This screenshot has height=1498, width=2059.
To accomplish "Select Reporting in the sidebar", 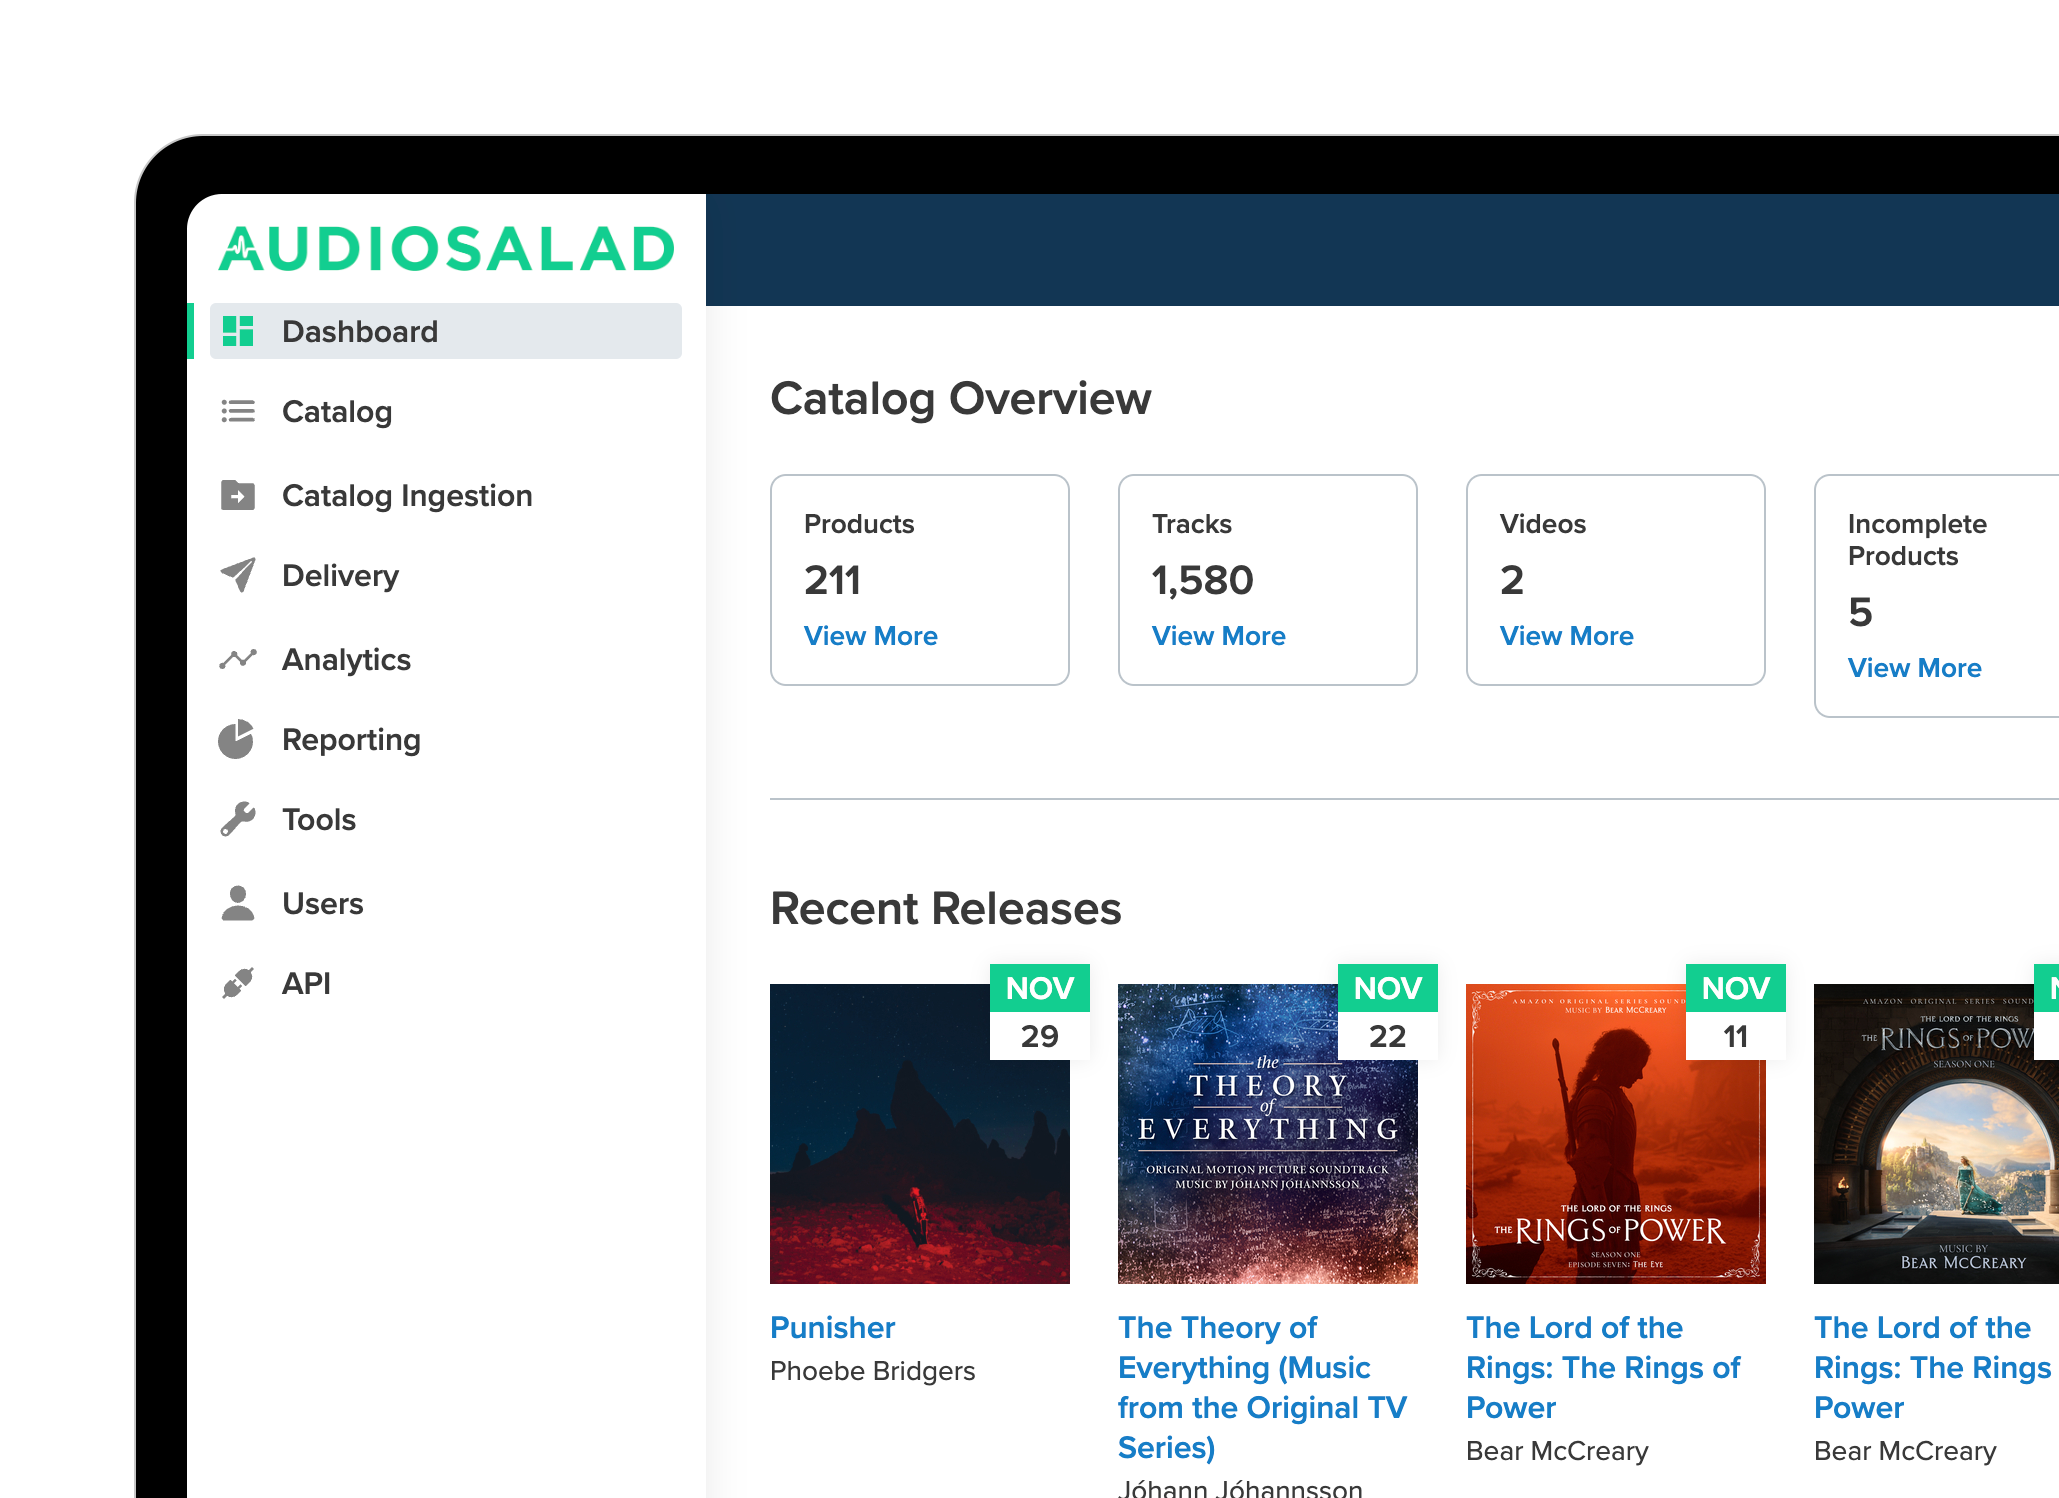I will (351, 739).
